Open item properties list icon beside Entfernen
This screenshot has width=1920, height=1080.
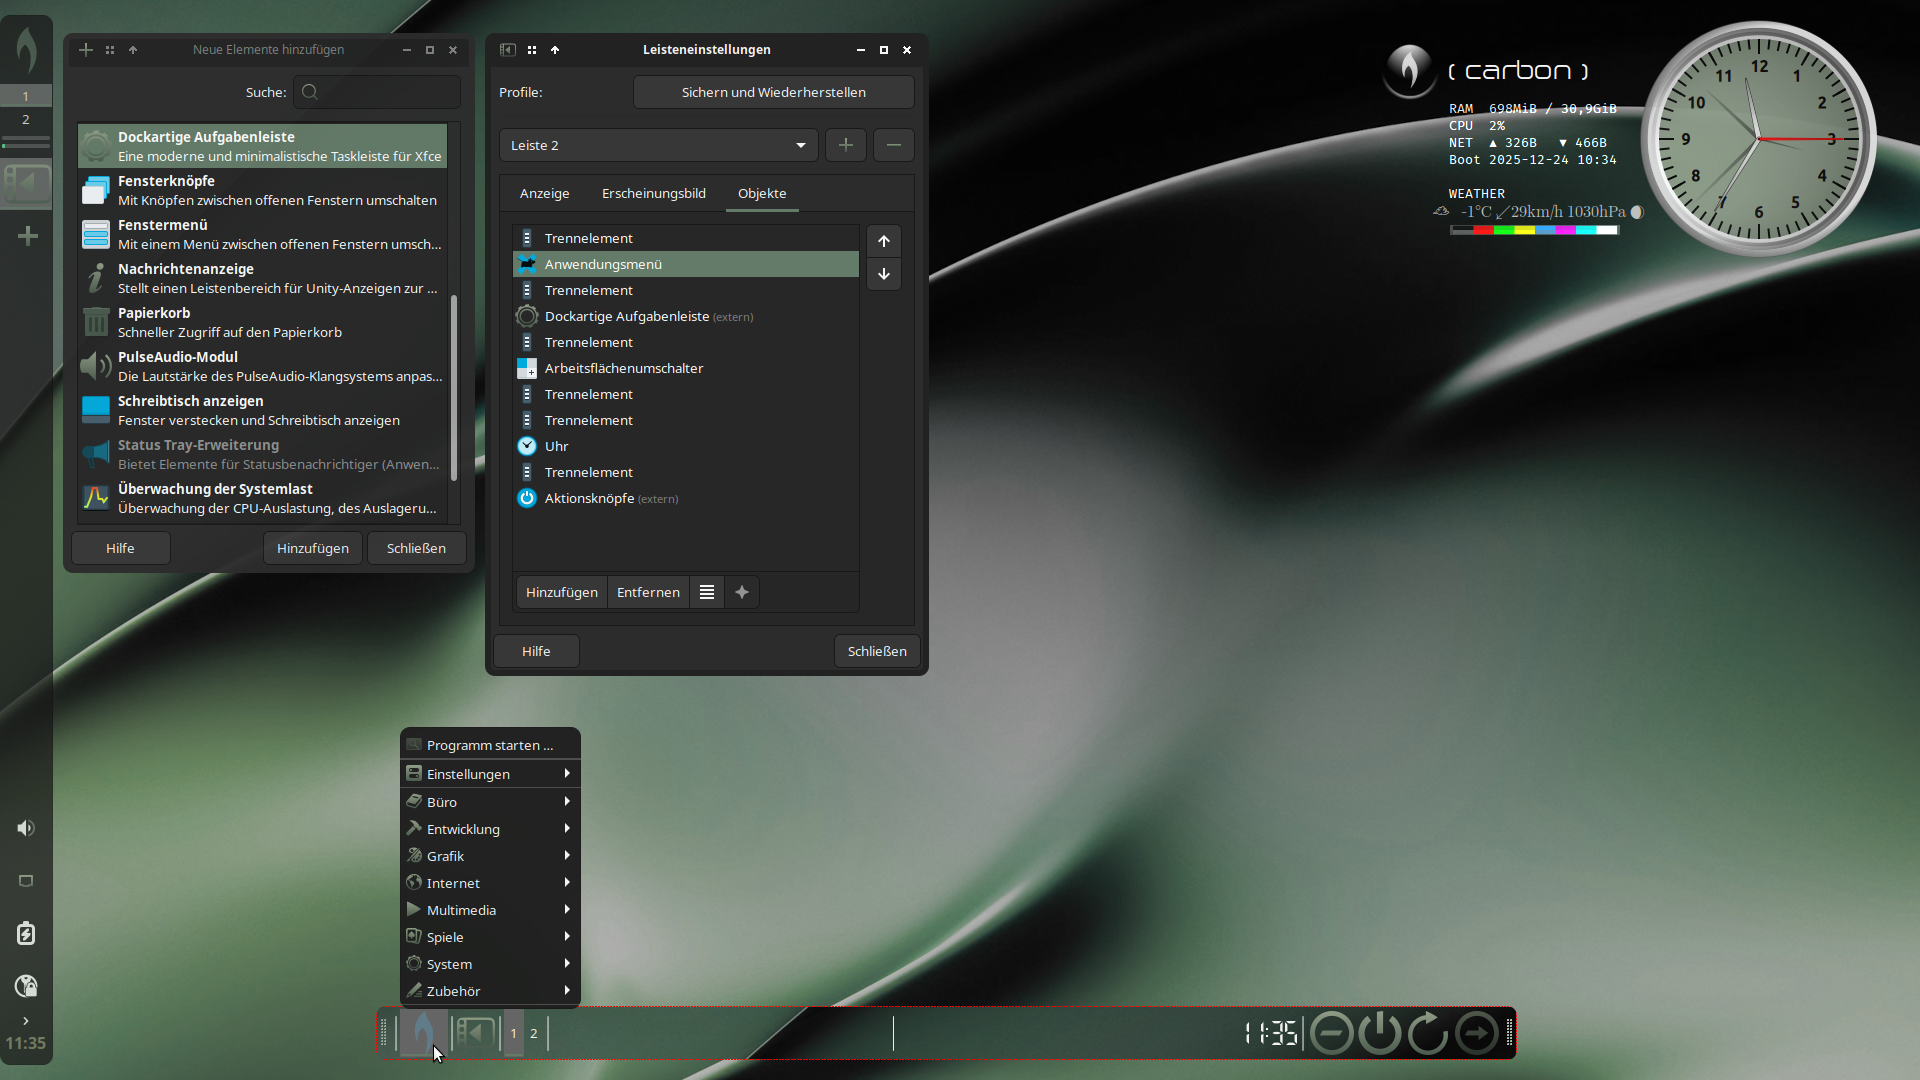(707, 592)
